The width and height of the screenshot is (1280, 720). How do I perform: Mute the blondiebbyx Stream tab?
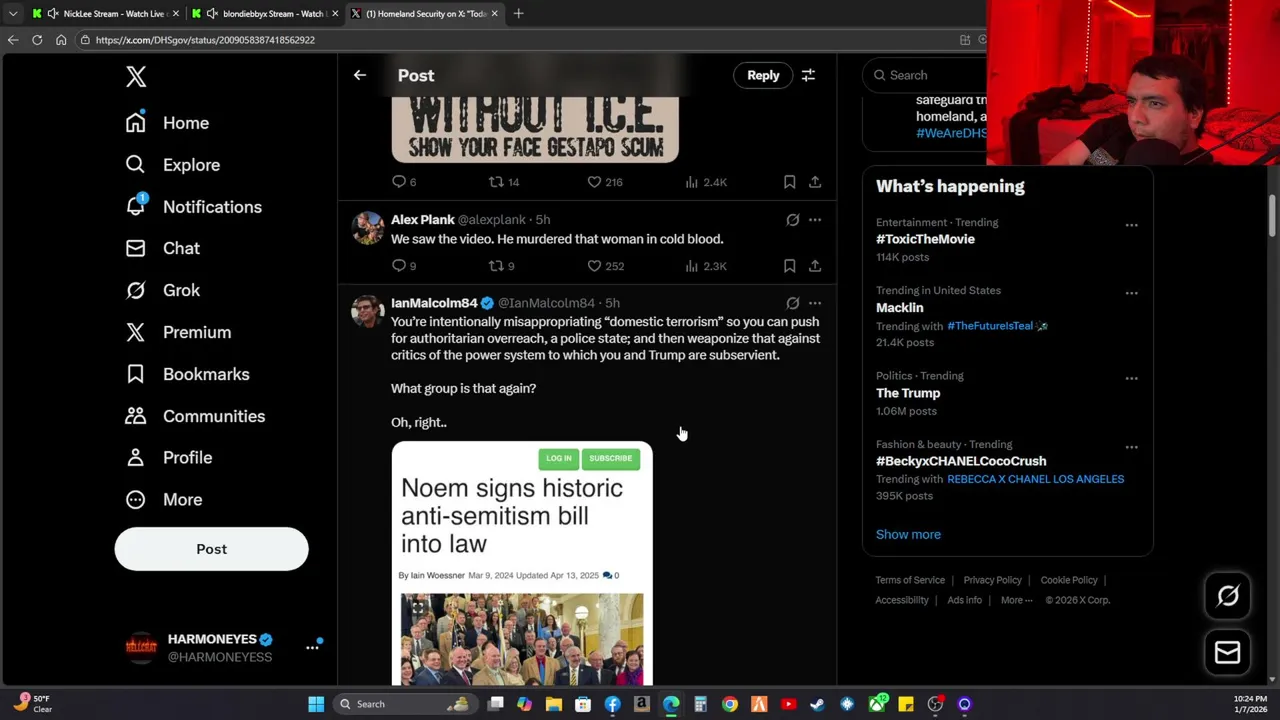point(212,14)
